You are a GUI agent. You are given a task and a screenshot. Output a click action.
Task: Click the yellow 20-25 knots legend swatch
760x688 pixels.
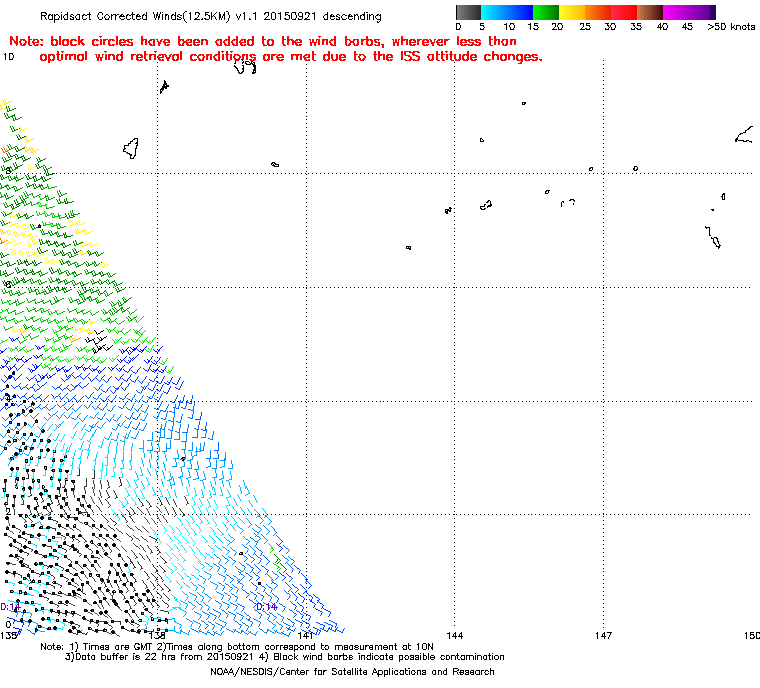[572, 12]
